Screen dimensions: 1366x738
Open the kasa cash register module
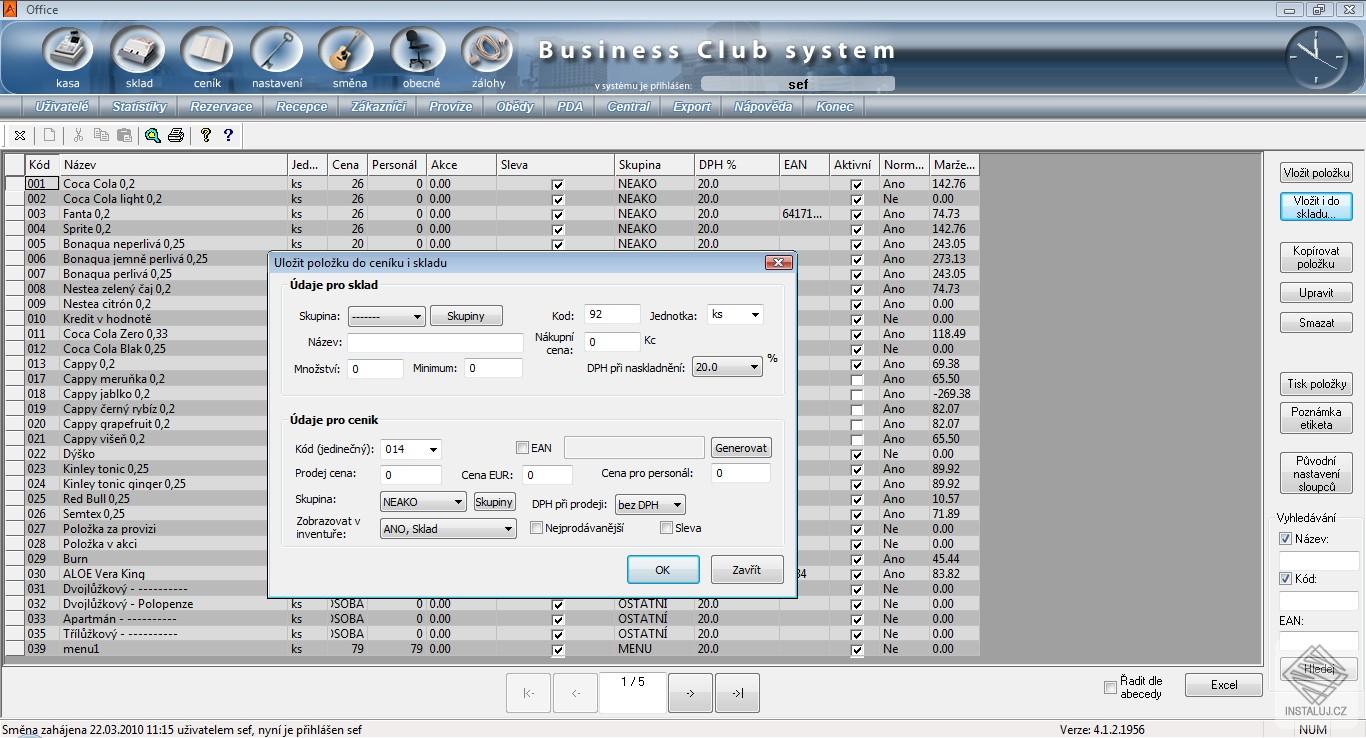[x=68, y=55]
